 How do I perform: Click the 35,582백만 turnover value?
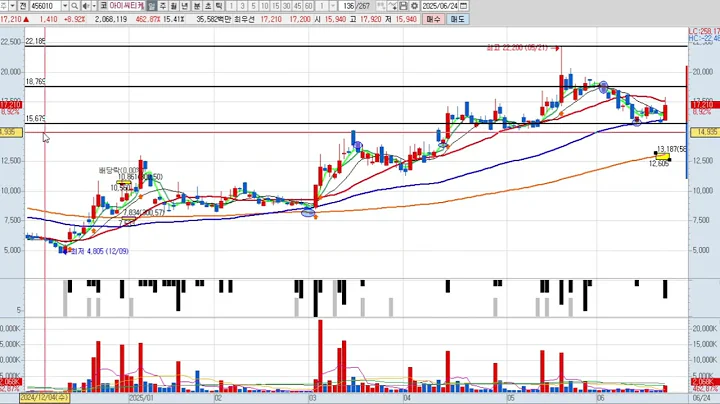click(x=214, y=19)
